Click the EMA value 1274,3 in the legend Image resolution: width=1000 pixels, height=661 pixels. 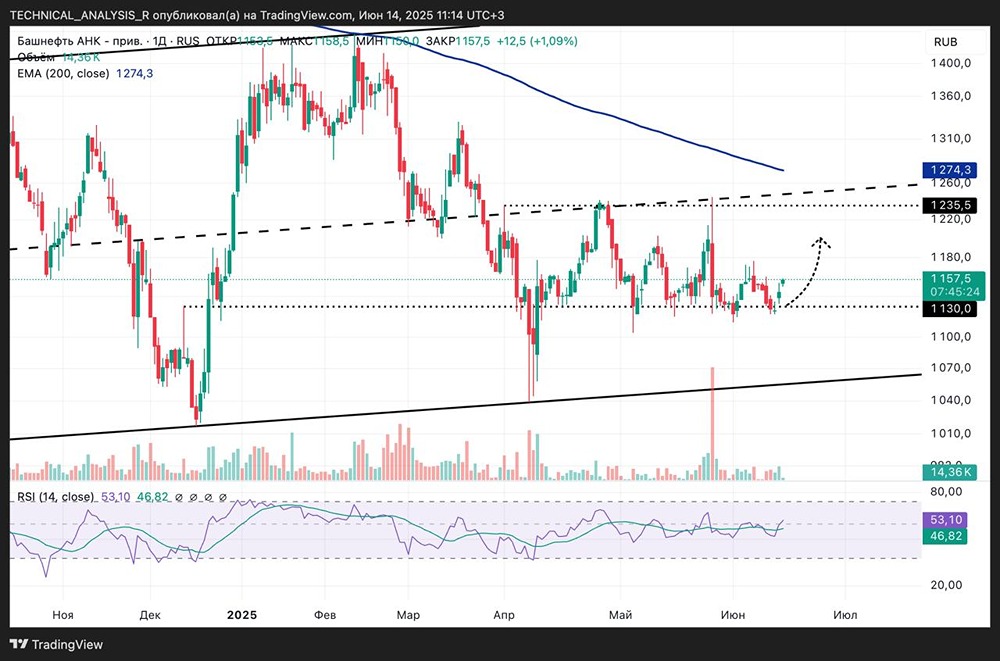[134, 73]
